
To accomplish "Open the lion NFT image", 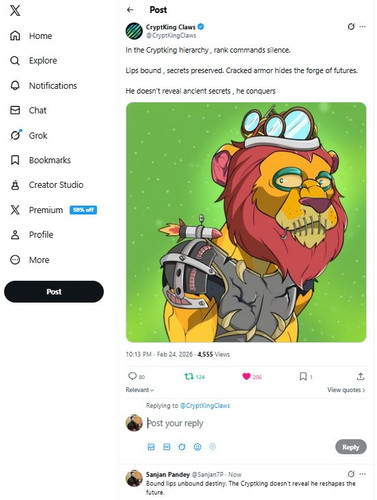I will (x=246, y=222).
